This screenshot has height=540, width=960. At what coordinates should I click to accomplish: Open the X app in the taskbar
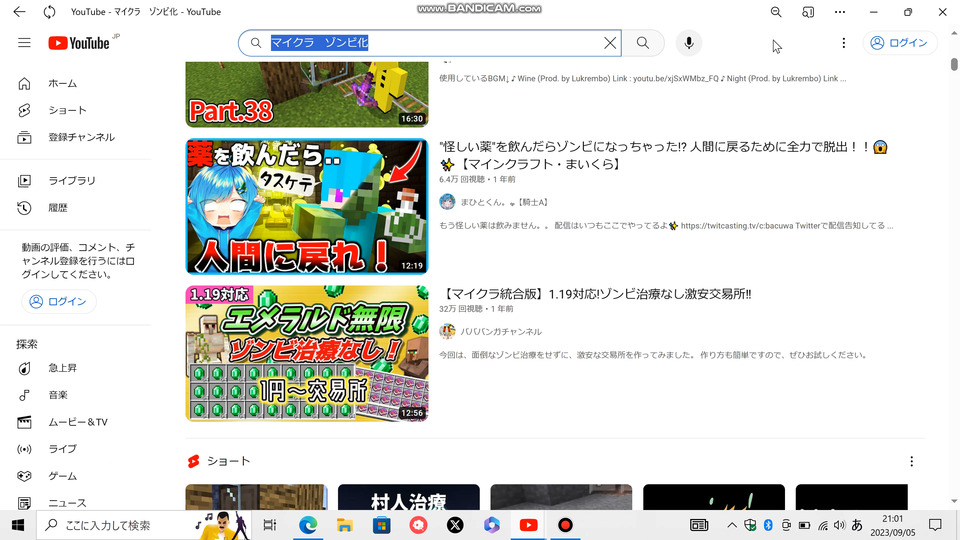(455, 525)
